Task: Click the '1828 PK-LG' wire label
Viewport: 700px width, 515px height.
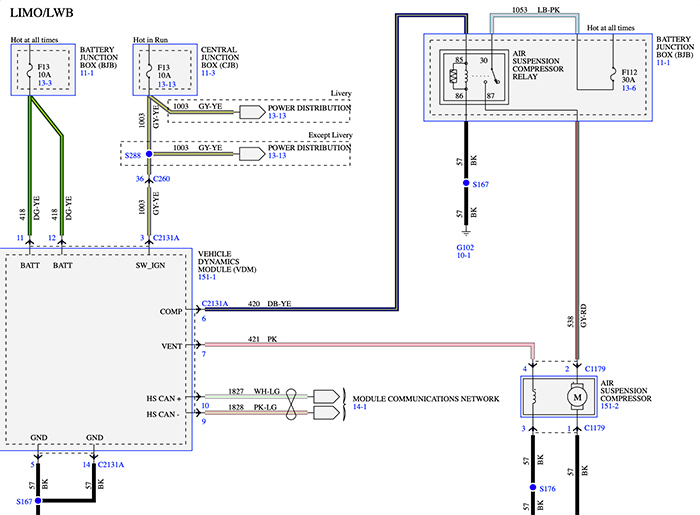Action: point(253,407)
